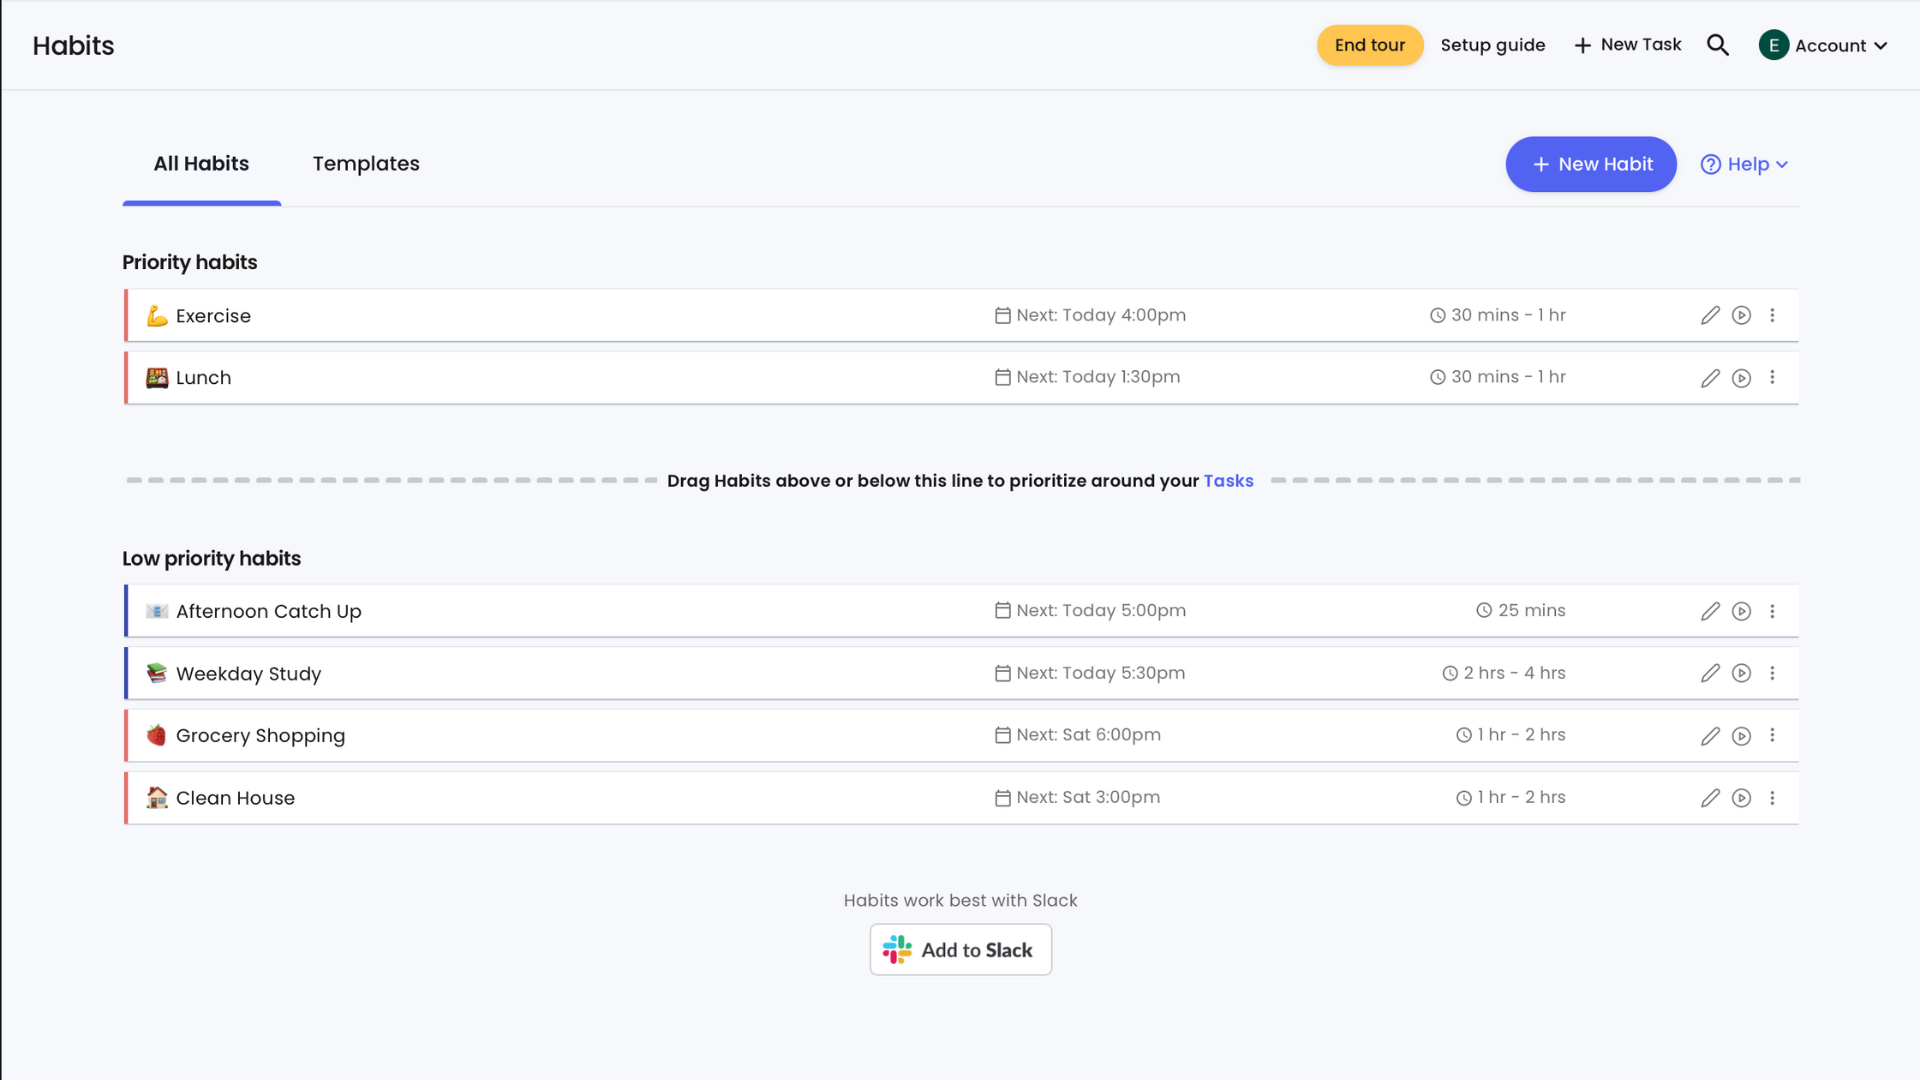This screenshot has height=1080, width=1920.
Task: Open more options for Lunch habit
Action: coord(1772,378)
